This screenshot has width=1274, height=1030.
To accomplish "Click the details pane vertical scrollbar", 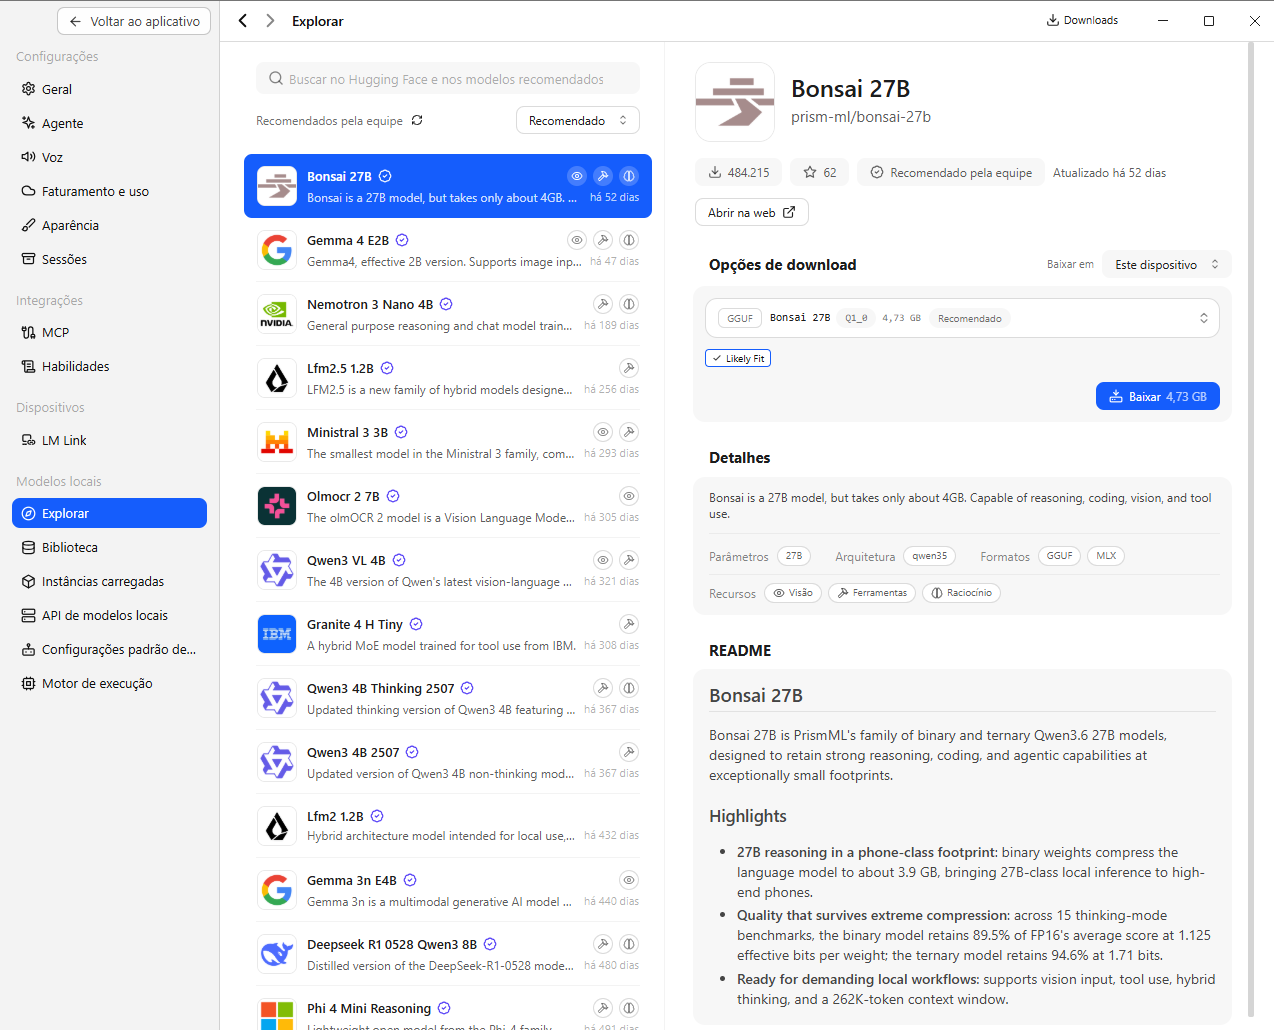I will point(1251,528).
